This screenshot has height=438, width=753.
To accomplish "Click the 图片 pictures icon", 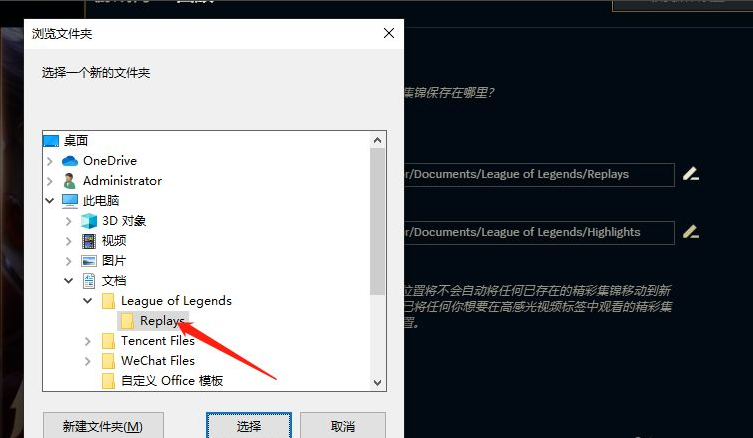I will 89,261.
